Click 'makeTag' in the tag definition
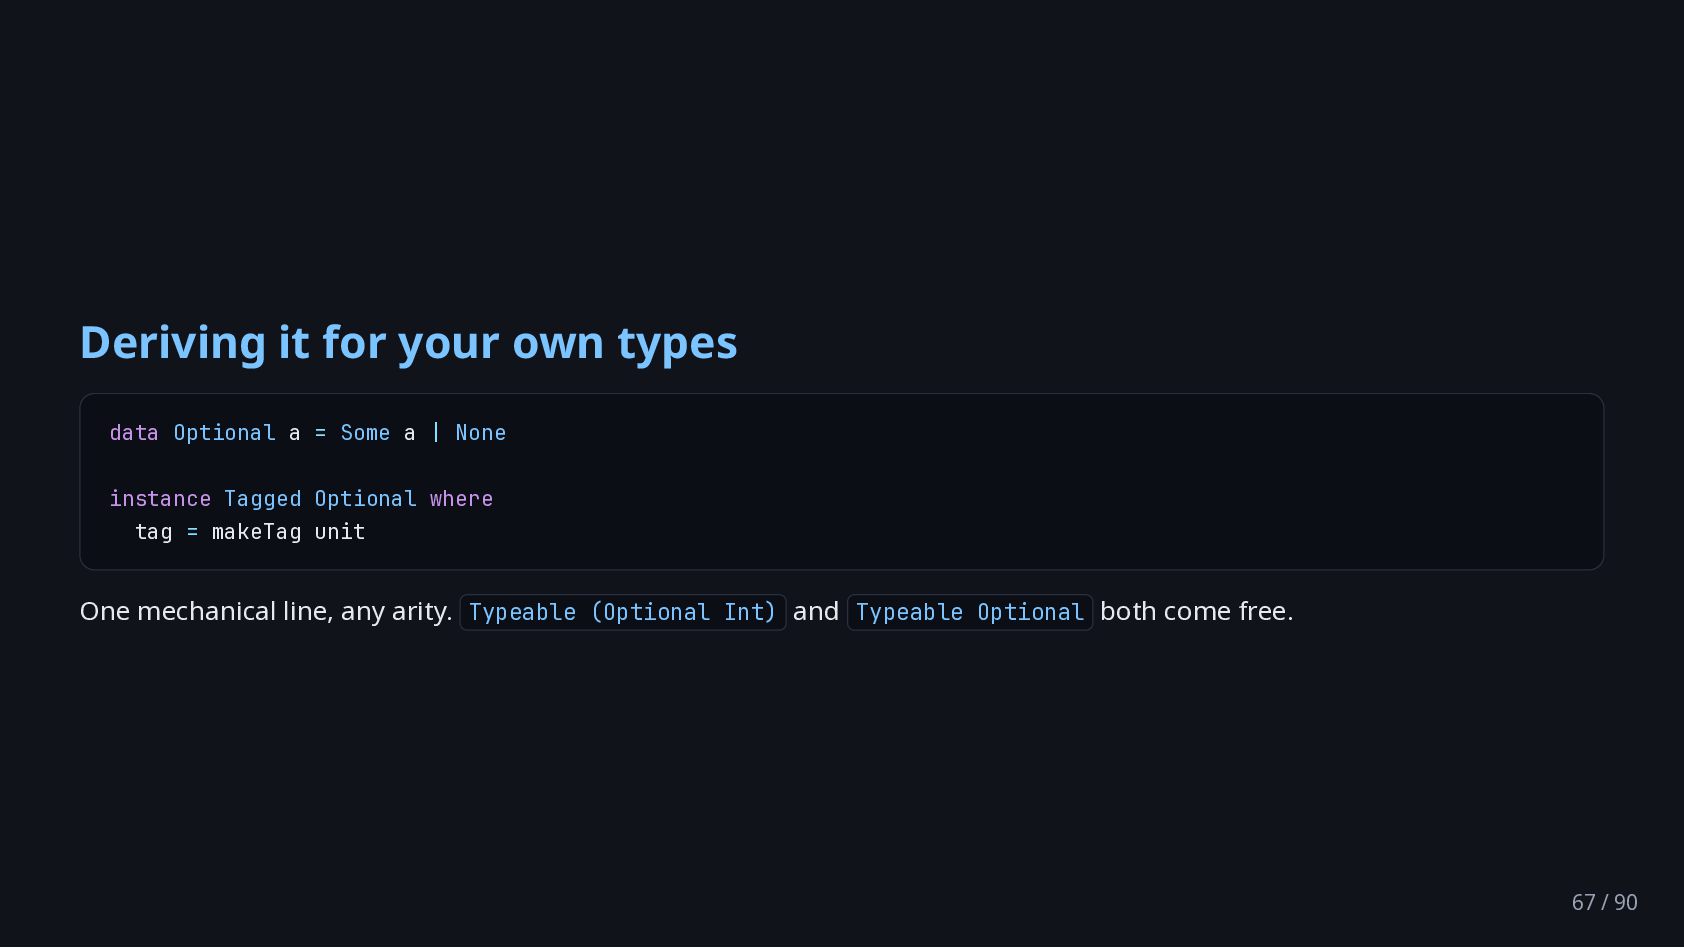 (256, 532)
